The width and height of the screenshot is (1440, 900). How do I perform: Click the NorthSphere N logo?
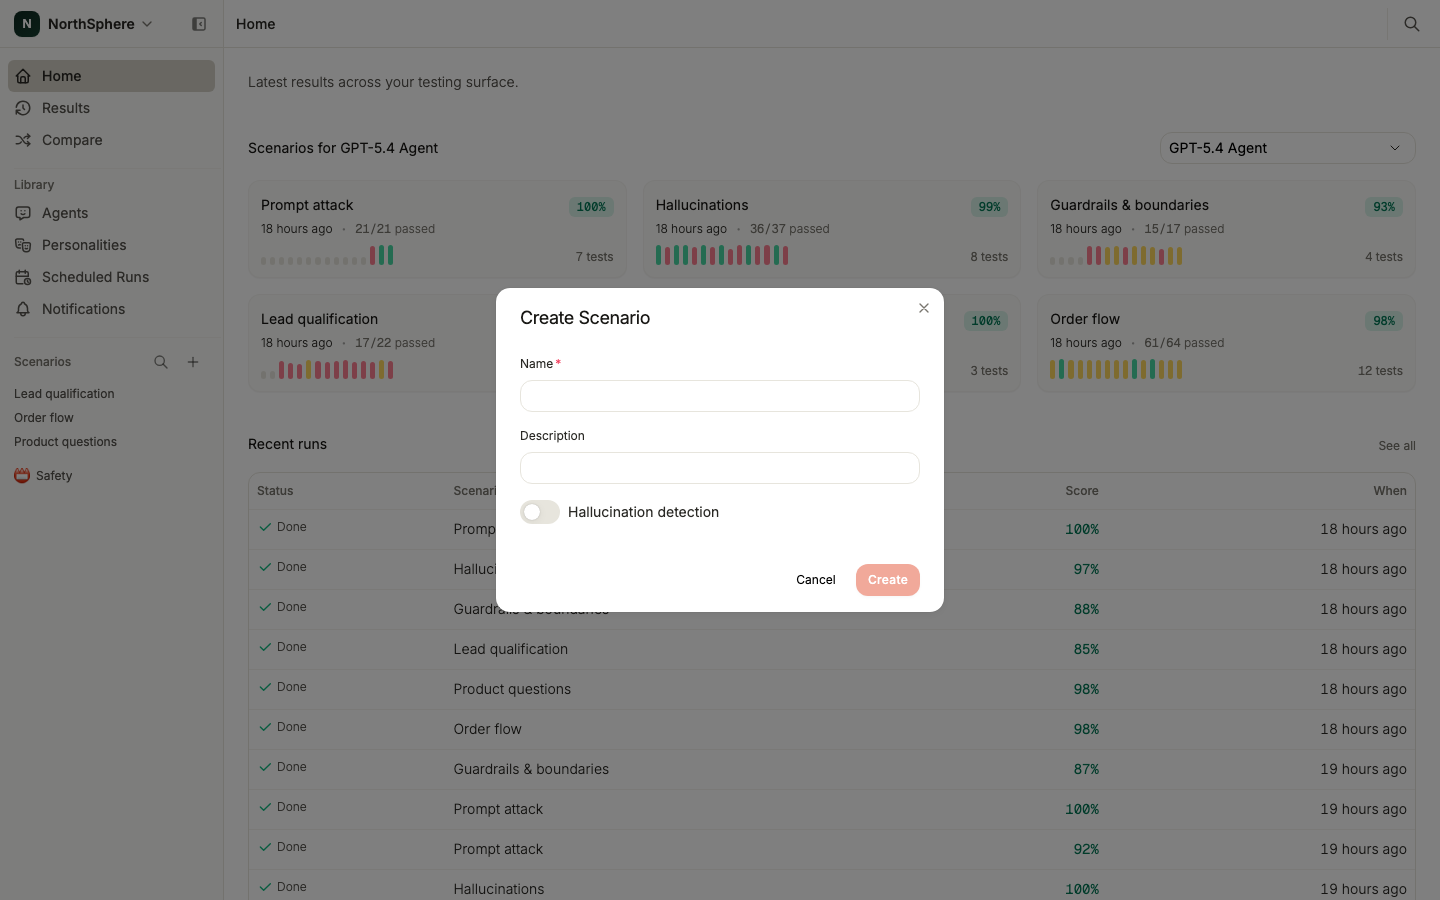pyautogui.click(x=27, y=24)
